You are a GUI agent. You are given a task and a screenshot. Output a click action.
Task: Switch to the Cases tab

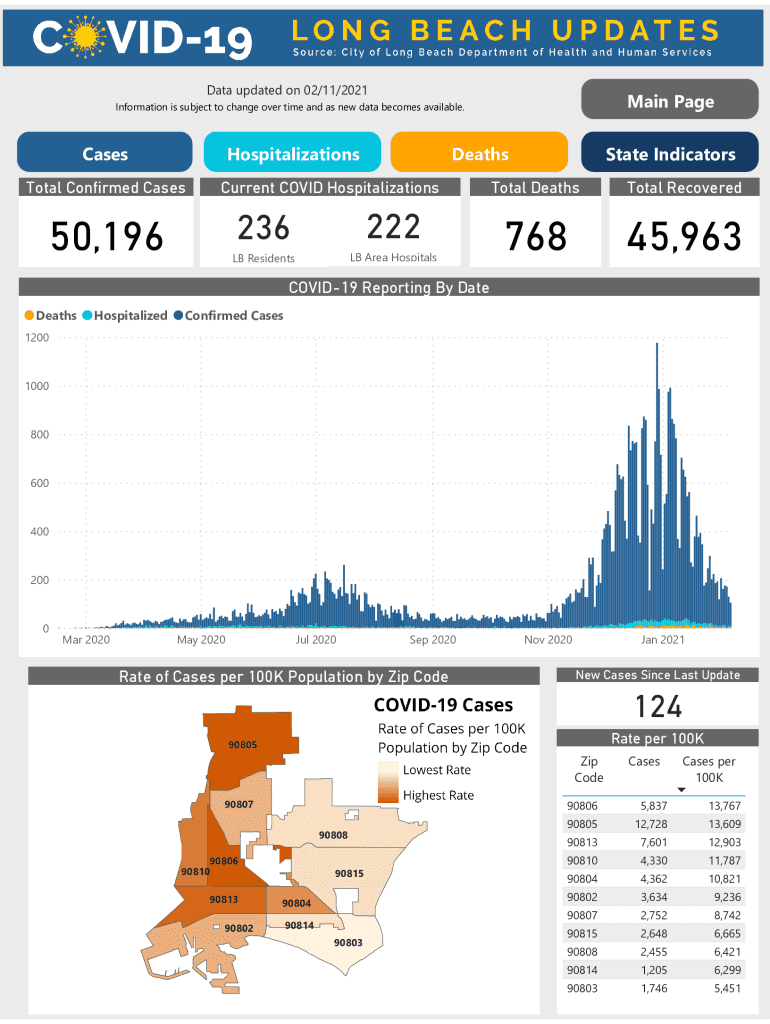(105, 154)
